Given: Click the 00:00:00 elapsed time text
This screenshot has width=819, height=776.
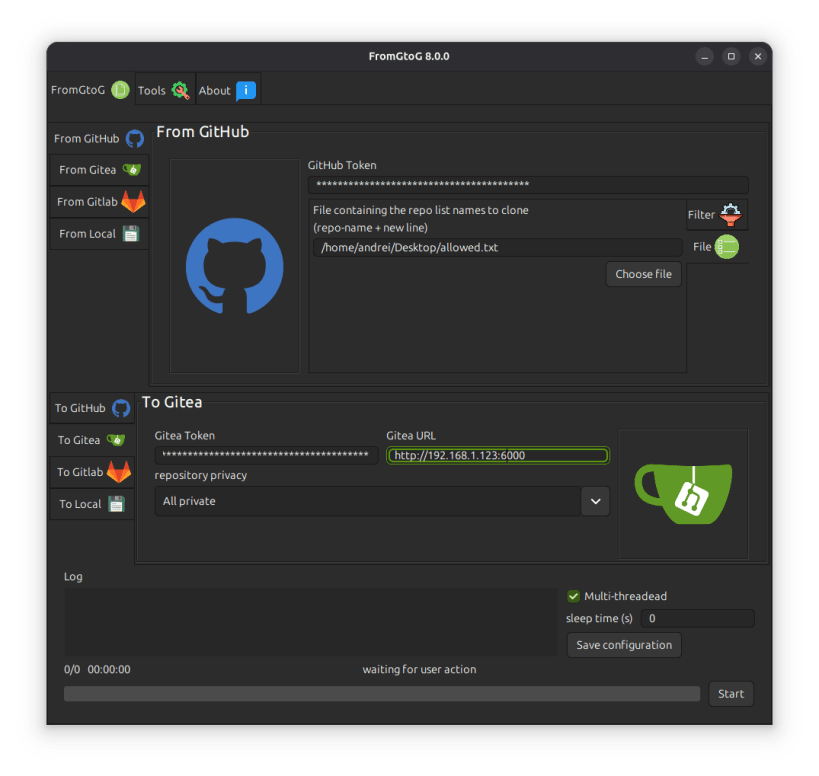Looking at the screenshot, I should (x=109, y=669).
